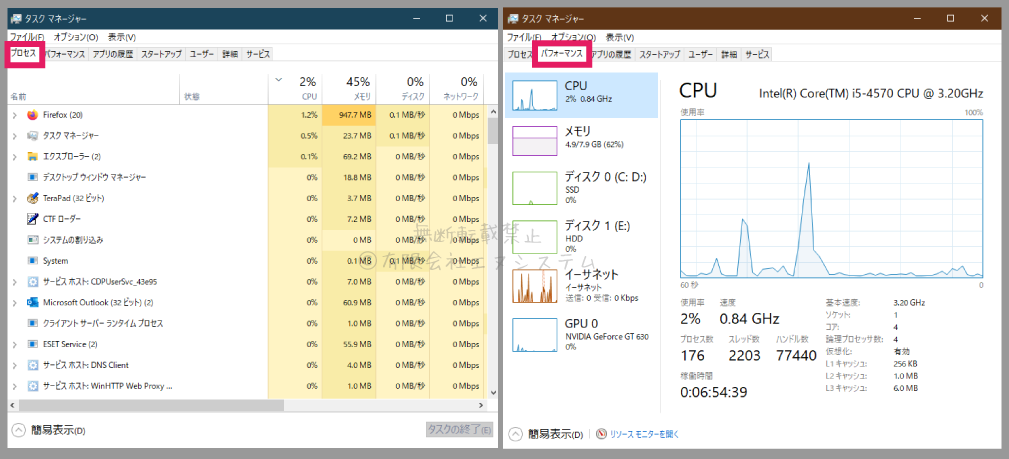Sort processes by メモリ column header
The height and width of the screenshot is (459, 1009).
coord(349,89)
